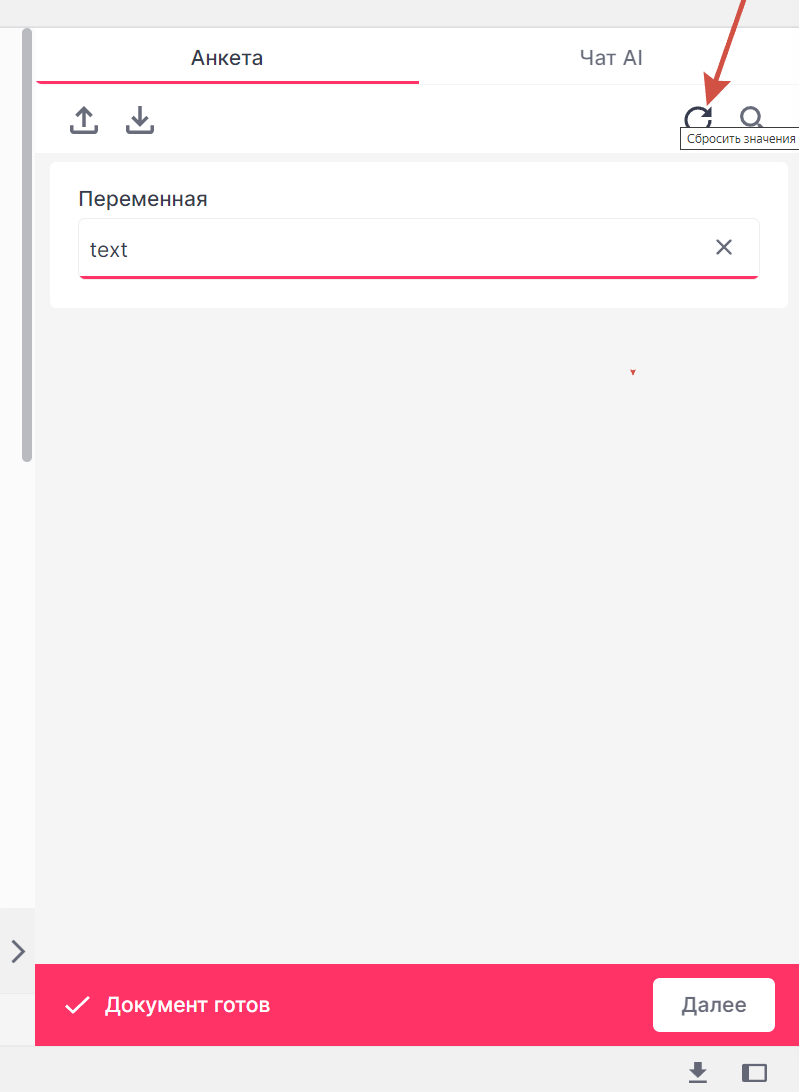Click the small red triangle marker
The height and width of the screenshot is (1092, 799).
click(633, 373)
